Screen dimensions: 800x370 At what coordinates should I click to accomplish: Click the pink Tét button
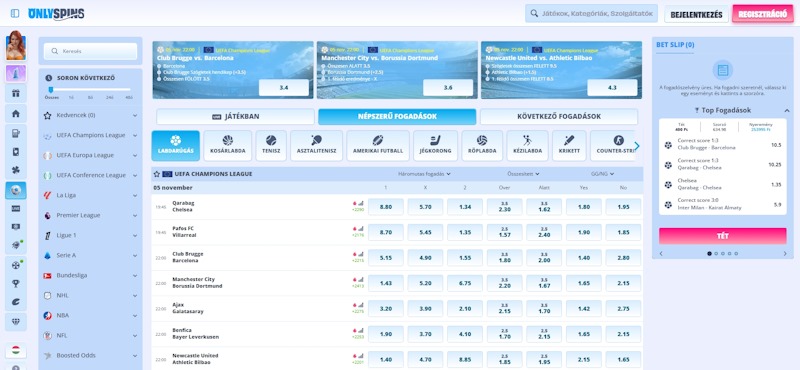722,236
